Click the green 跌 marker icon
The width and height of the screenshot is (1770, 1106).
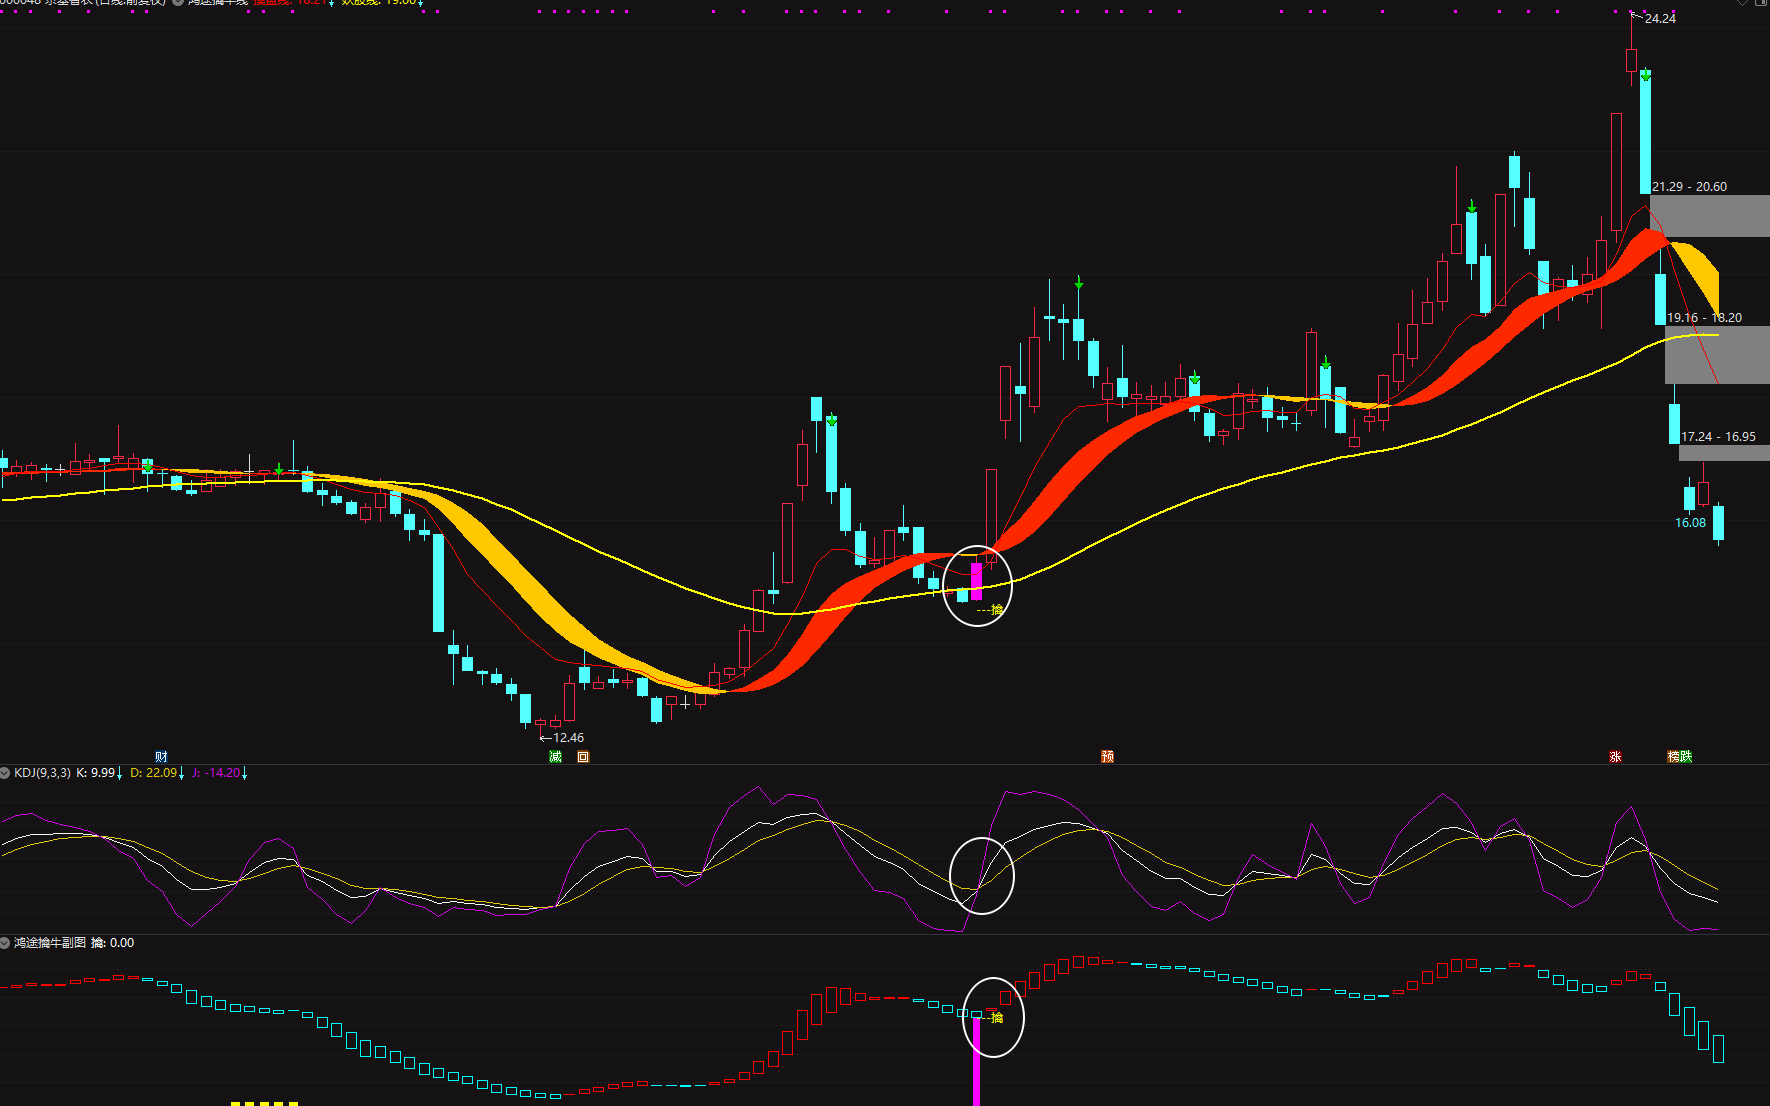(x=1687, y=757)
